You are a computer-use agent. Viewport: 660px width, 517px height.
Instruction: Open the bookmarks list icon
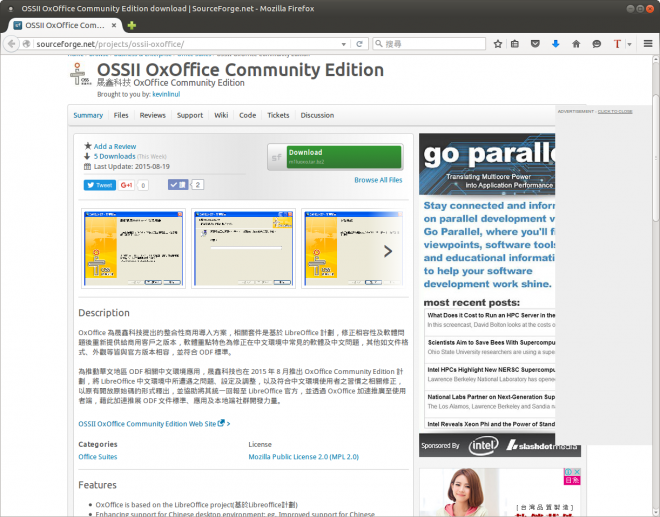[515, 44]
